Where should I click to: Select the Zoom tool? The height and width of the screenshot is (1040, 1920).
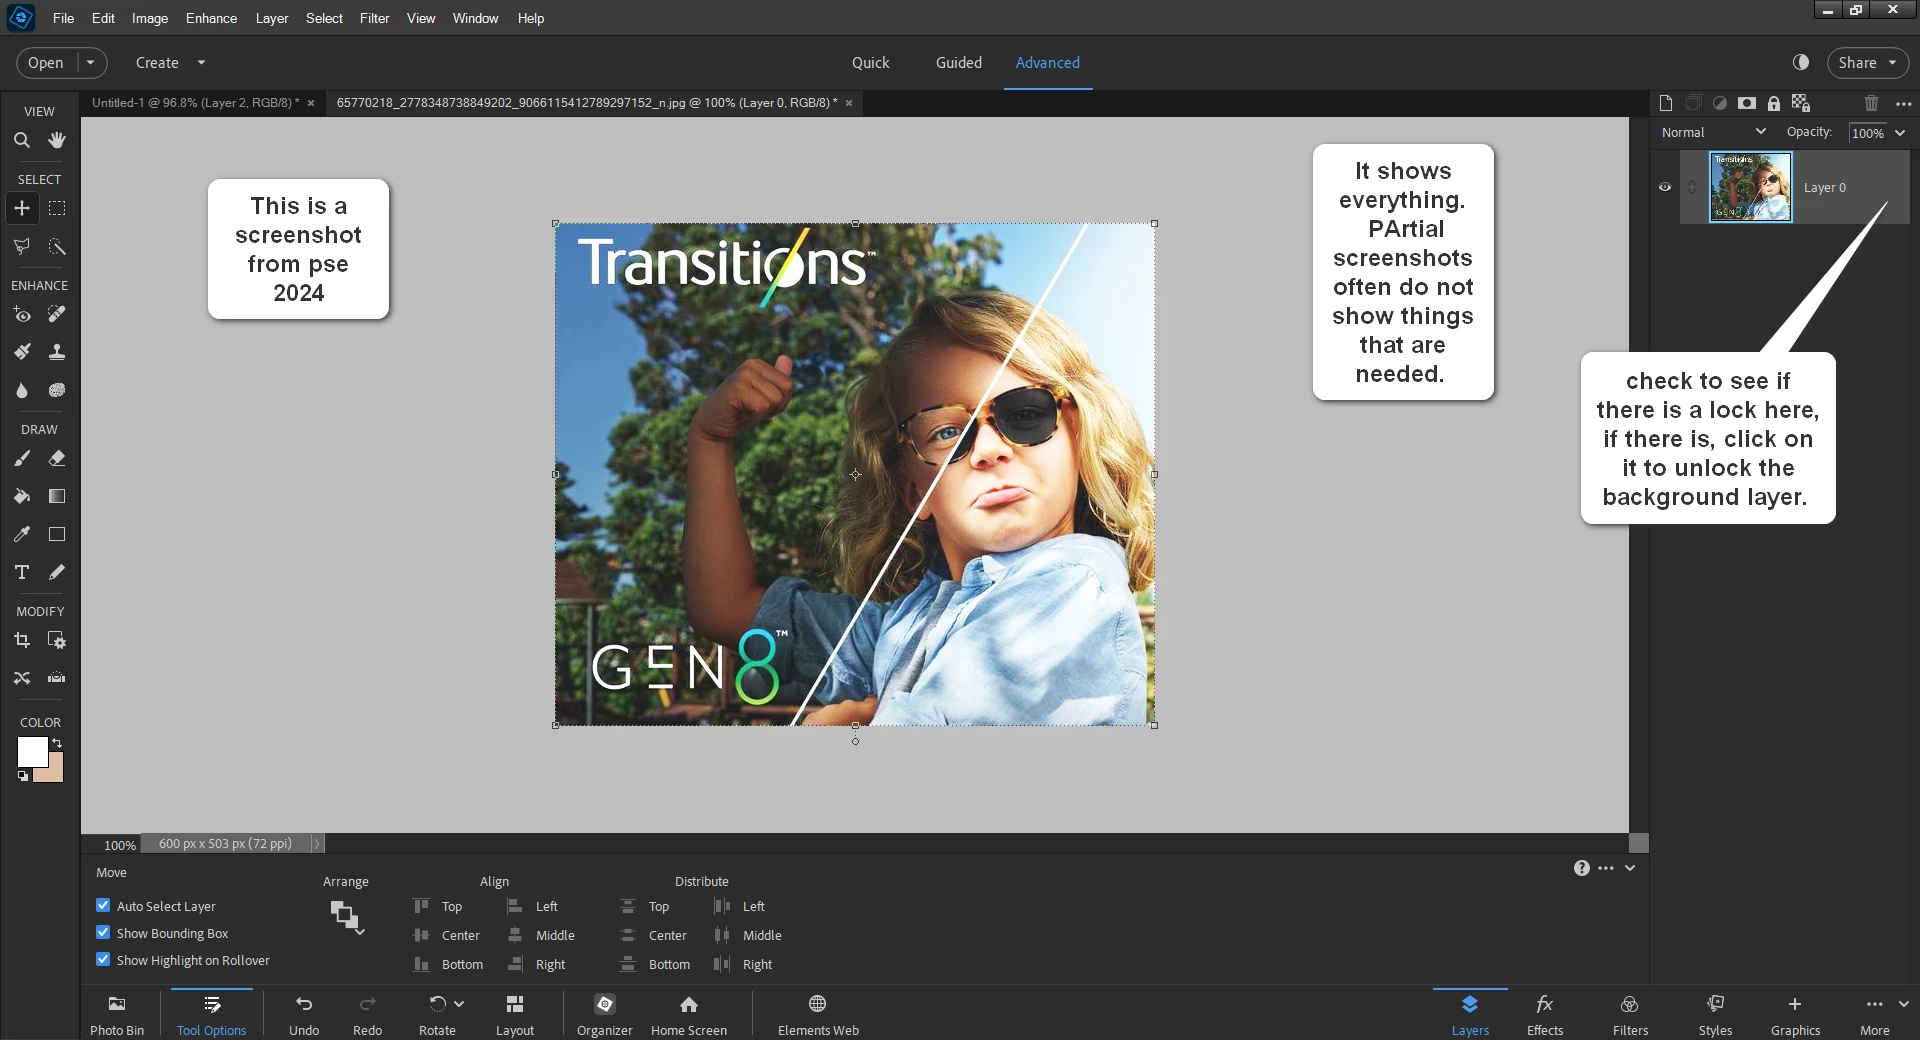[21, 140]
